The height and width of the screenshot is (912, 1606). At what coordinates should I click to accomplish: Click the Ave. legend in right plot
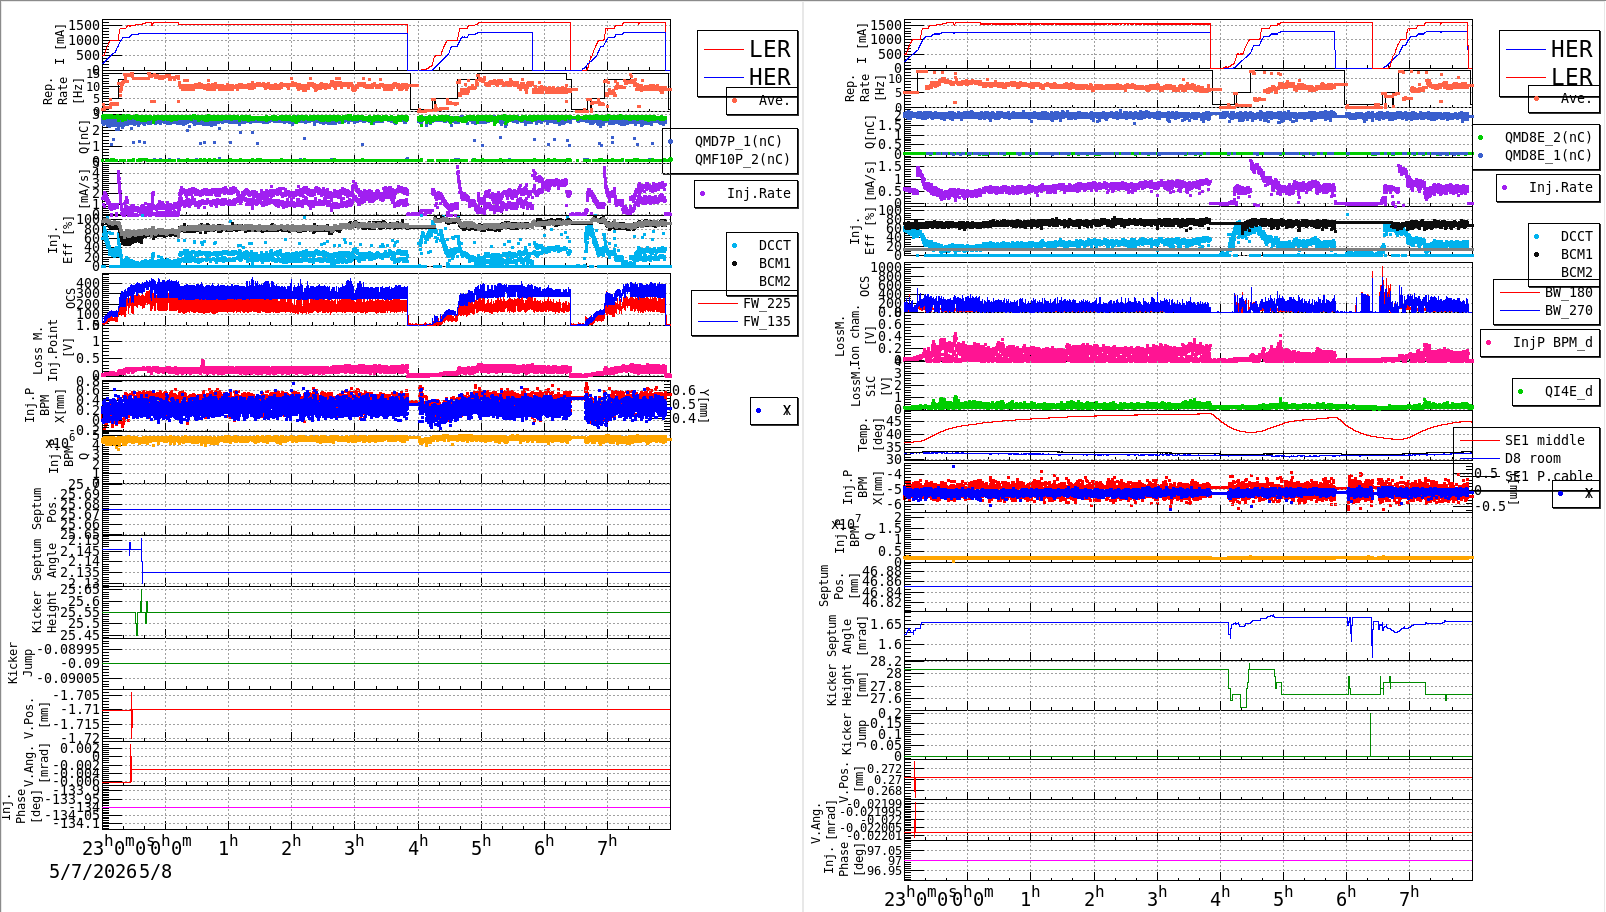(1575, 98)
